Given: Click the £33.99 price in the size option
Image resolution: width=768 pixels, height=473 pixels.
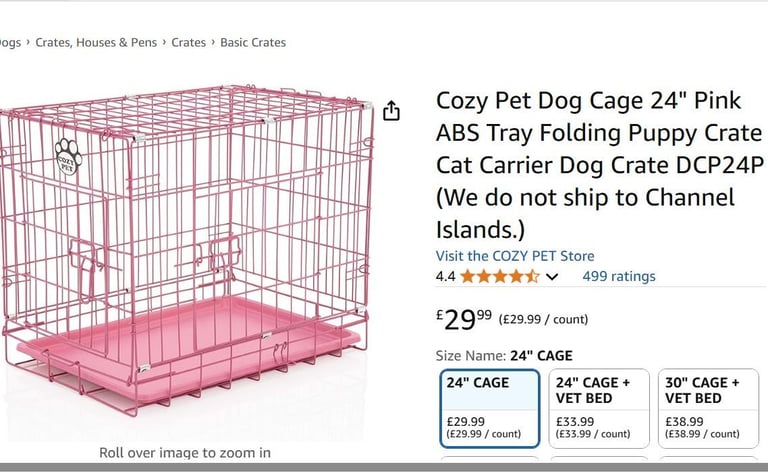Looking at the screenshot, I should 575,422.
